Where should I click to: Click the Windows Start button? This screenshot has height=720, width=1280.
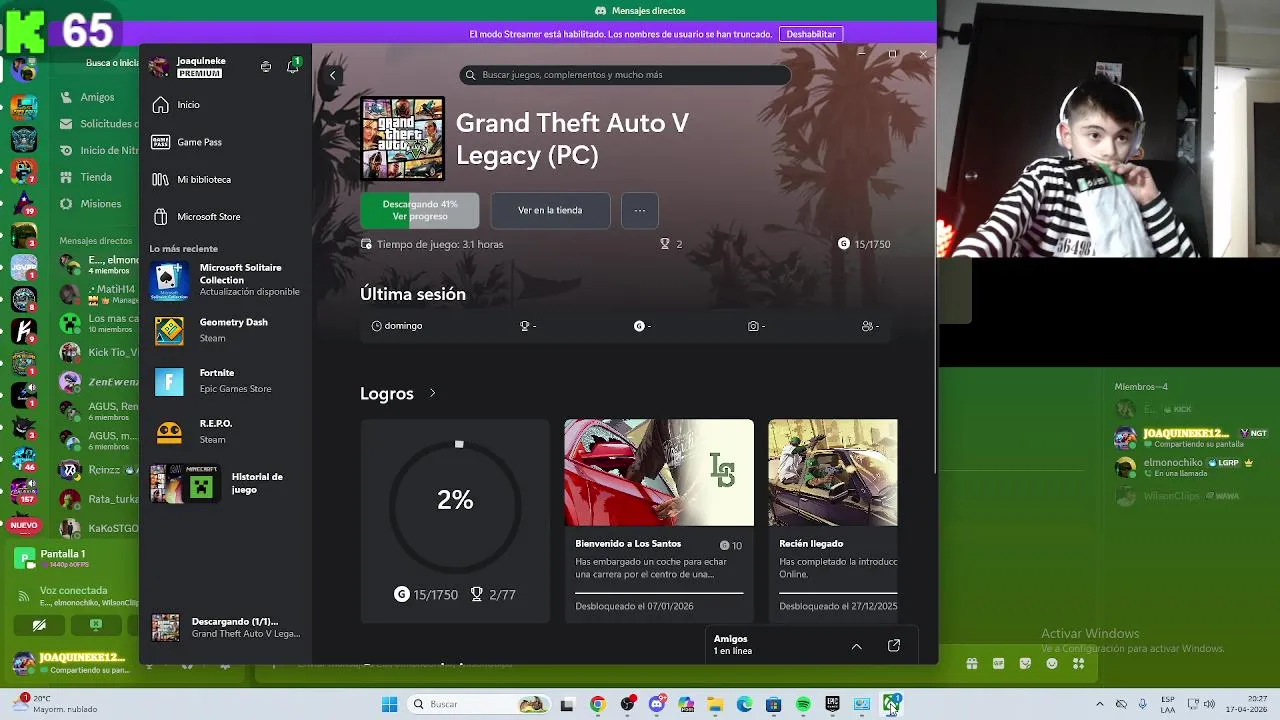tap(389, 705)
